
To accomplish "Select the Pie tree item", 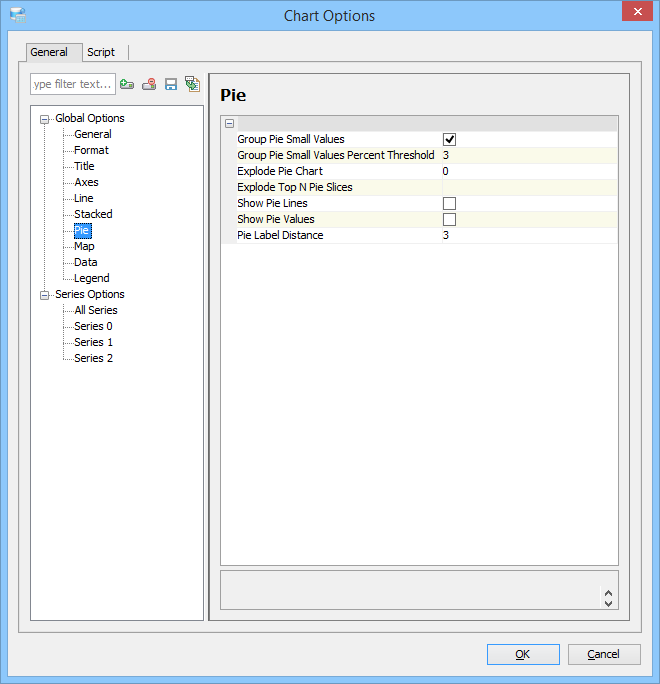I will [x=82, y=230].
